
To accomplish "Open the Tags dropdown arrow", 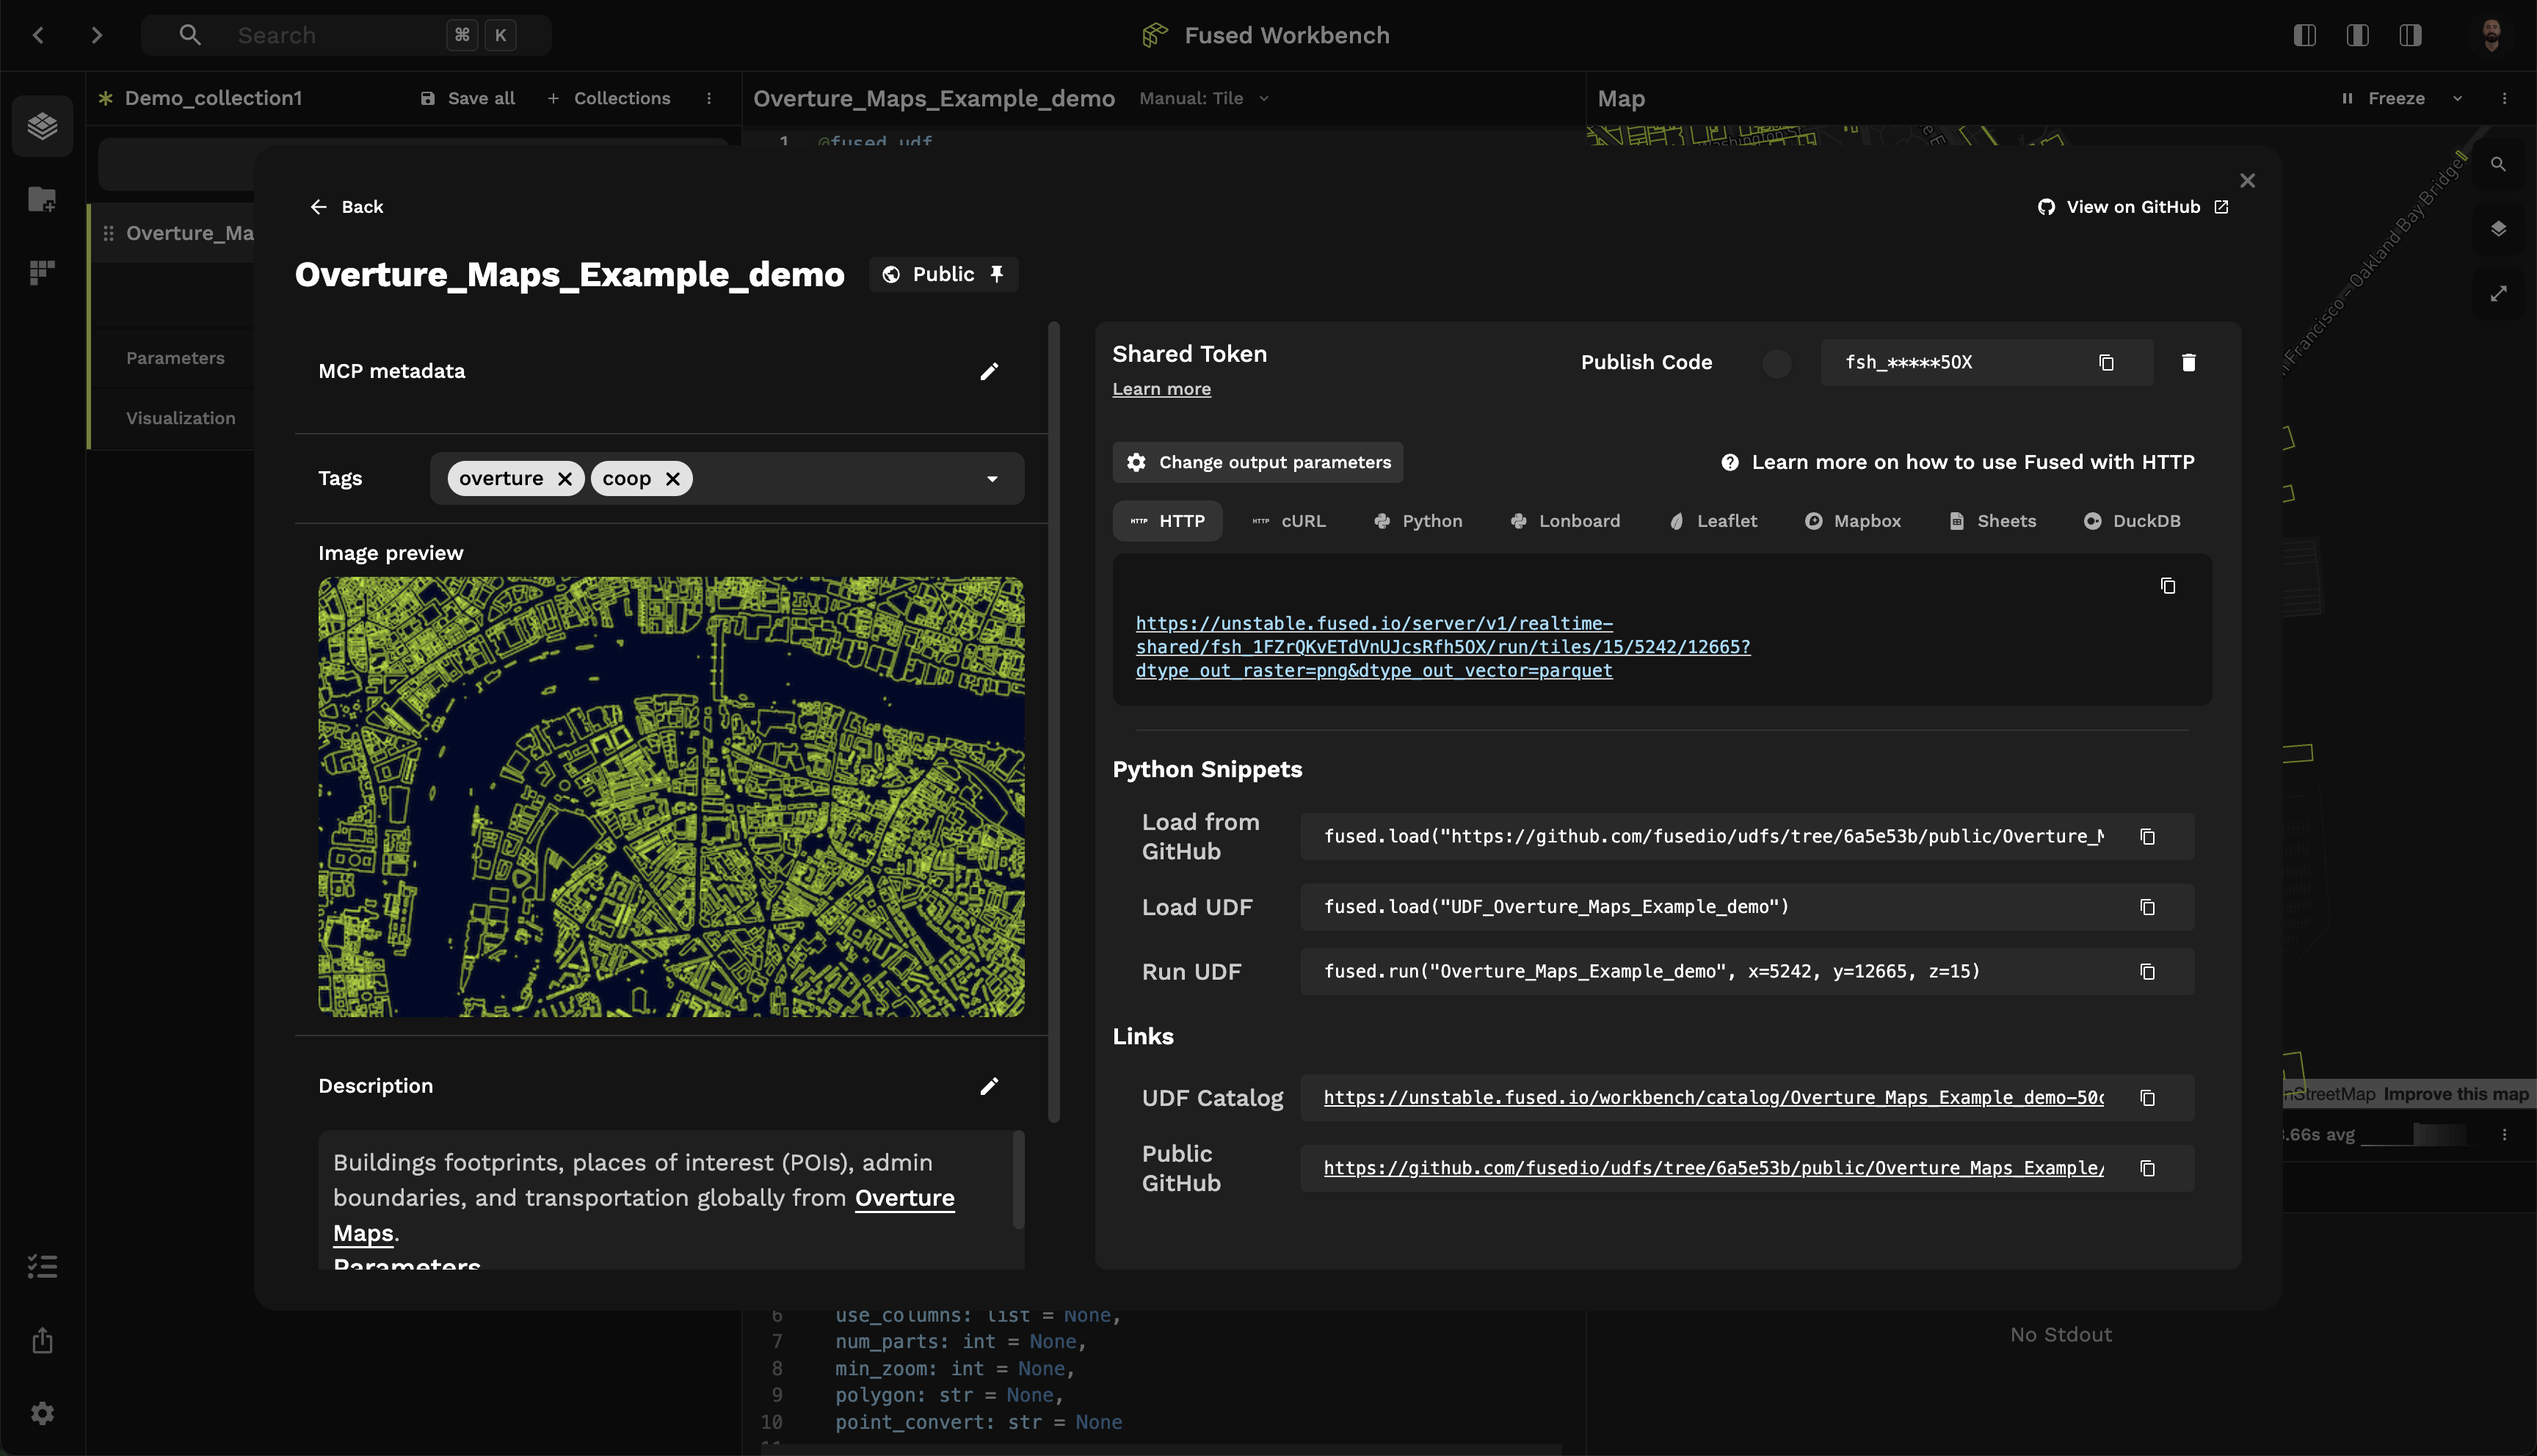I will (992, 479).
